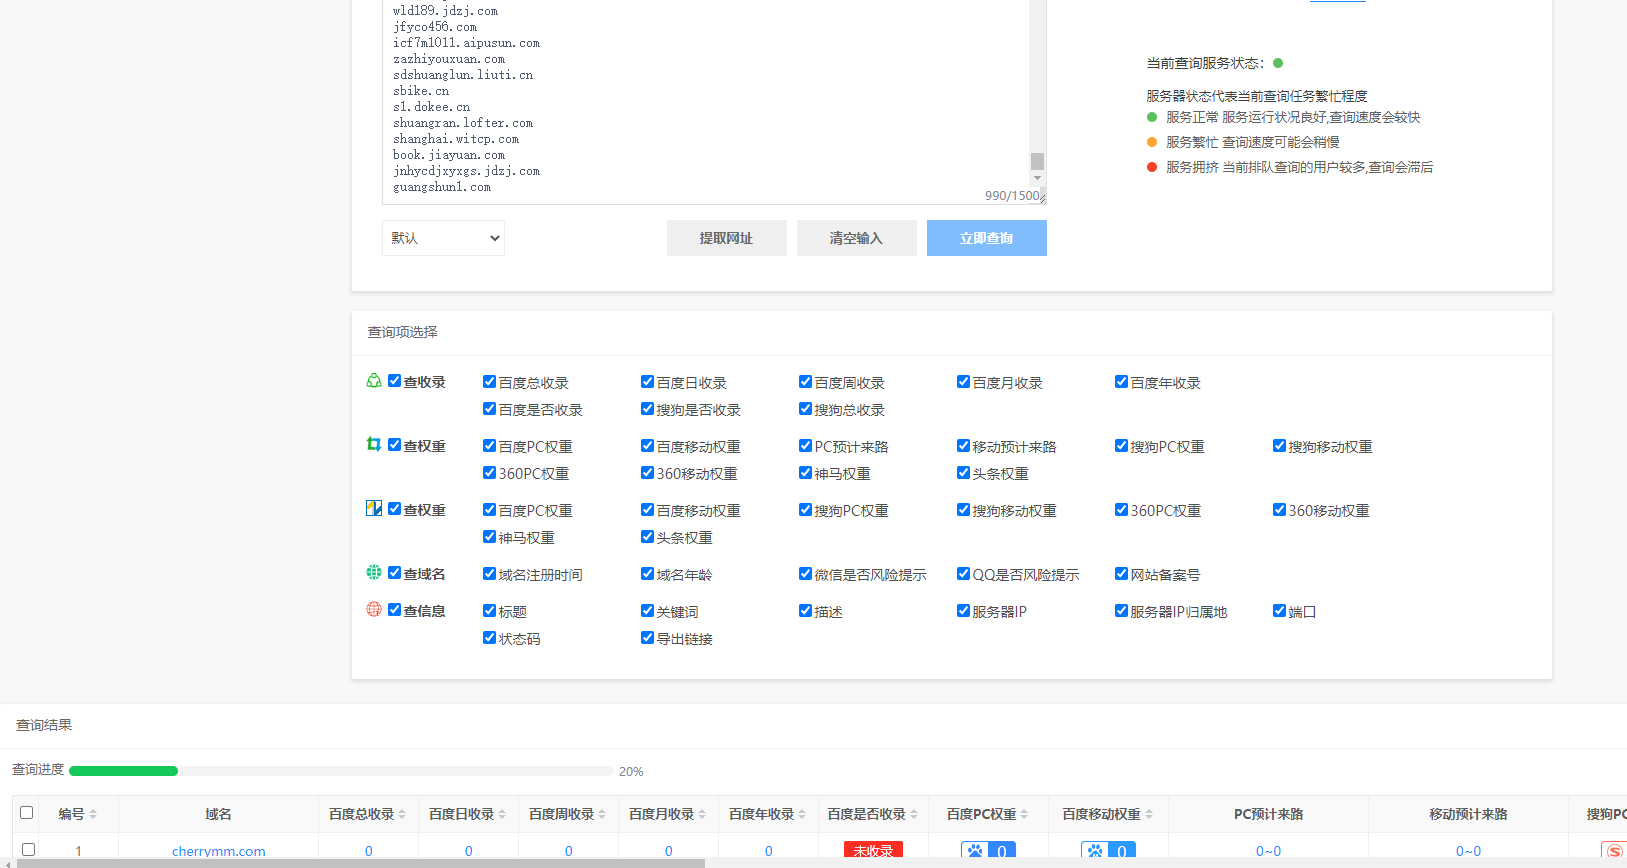This screenshot has width=1627, height=868.
Task: Click the horizontal scrollbar at page bottom
Action: [x=361, y=863]
